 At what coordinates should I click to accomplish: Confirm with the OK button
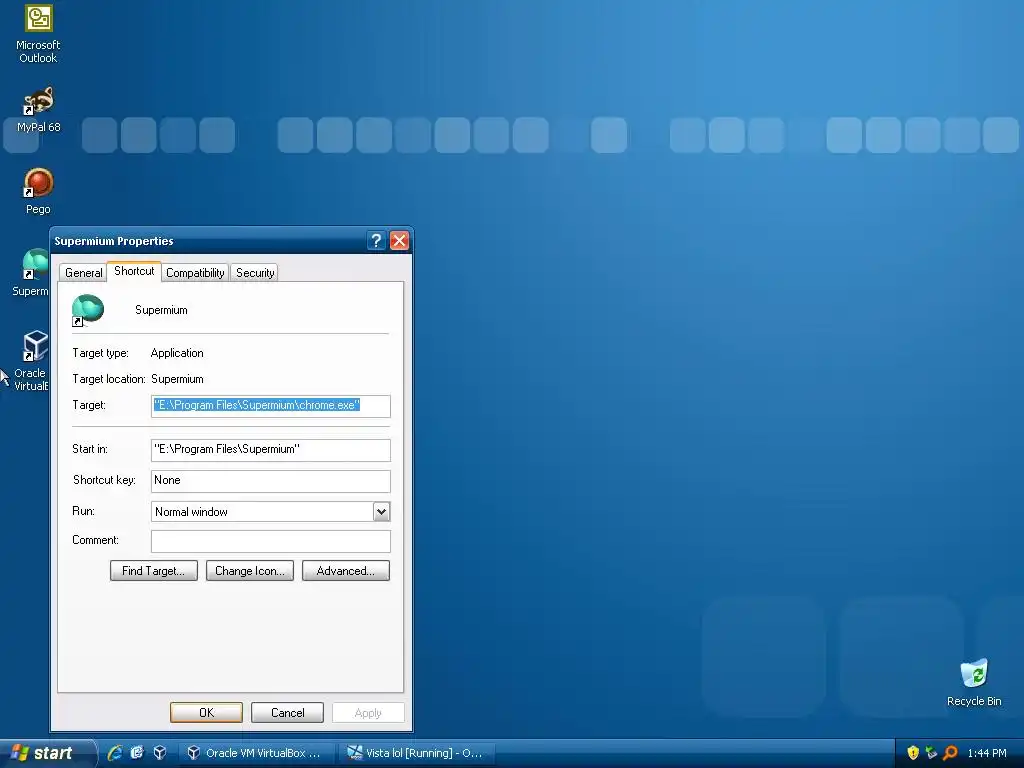tap(206, 712)
